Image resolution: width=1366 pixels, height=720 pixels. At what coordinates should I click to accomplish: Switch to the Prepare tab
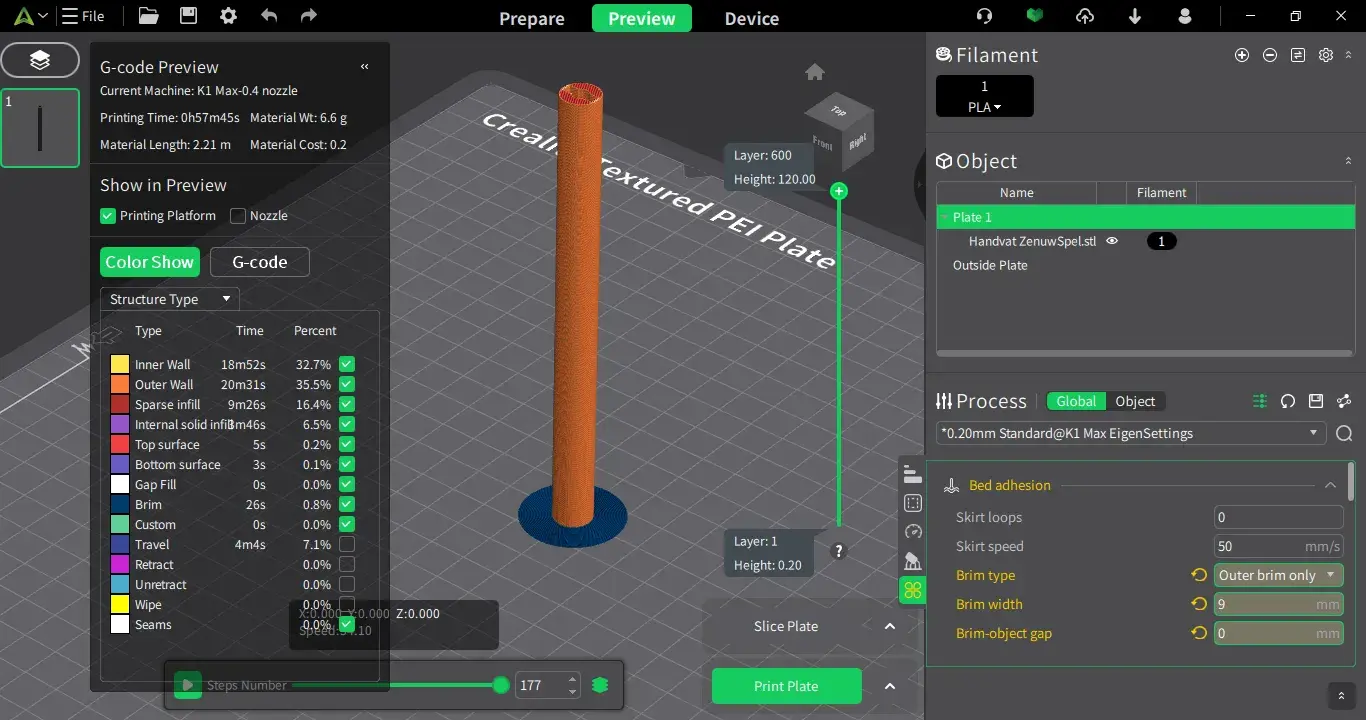click(532, 19)
